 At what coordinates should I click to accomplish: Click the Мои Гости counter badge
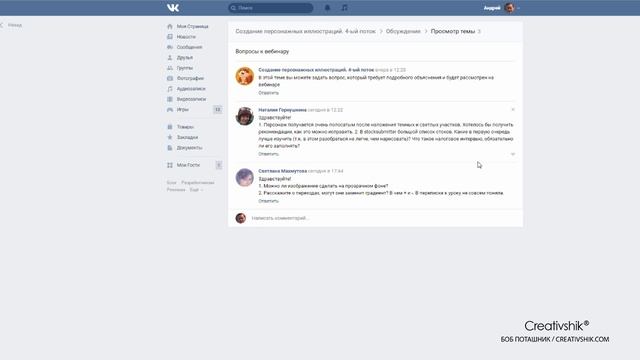tap(219, 165)
